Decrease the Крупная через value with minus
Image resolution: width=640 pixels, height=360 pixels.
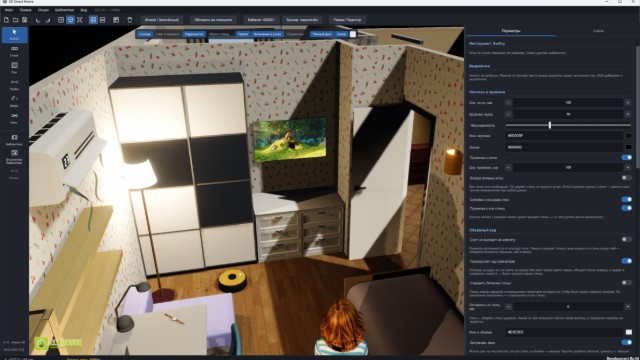(508, 114)
